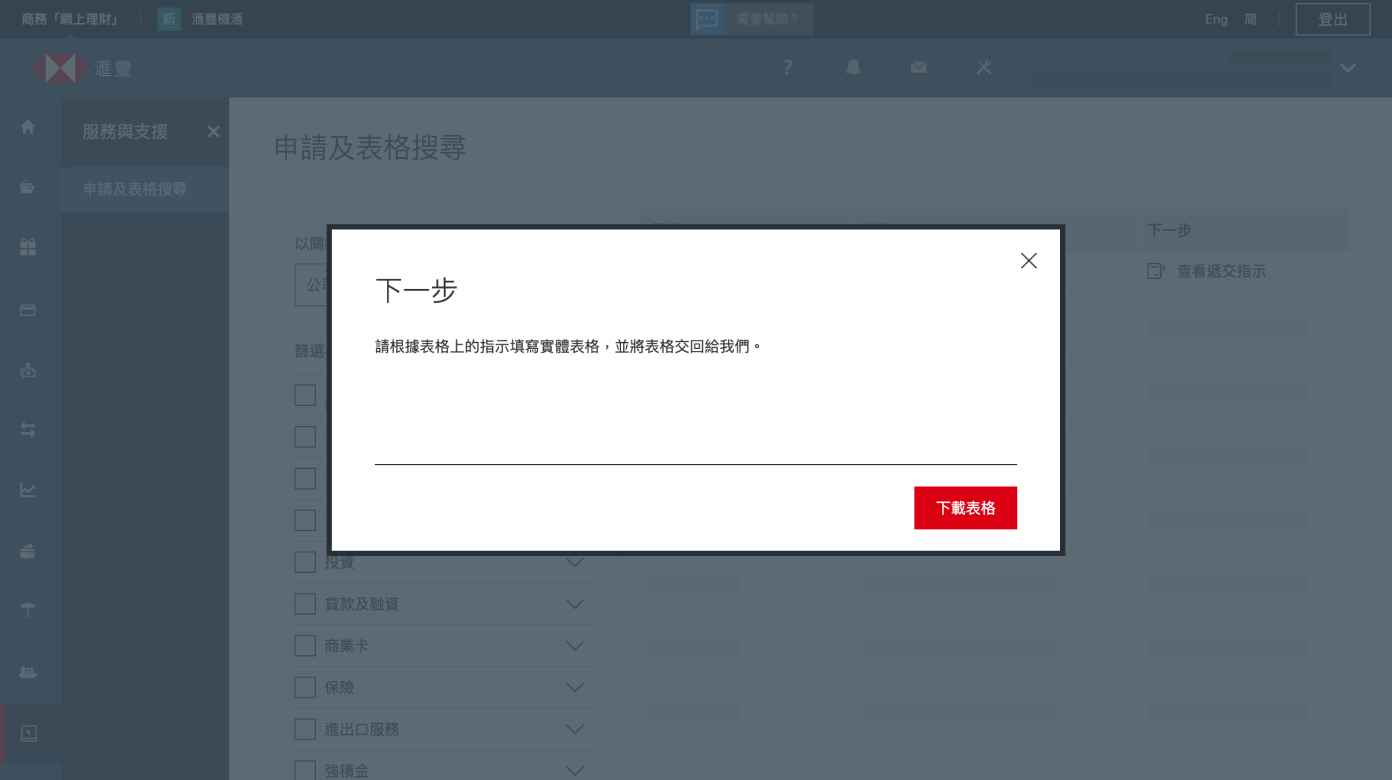The image size is (1392, 780).
Task: Expand the 進出口服務 section
Action: coord(575,729)
